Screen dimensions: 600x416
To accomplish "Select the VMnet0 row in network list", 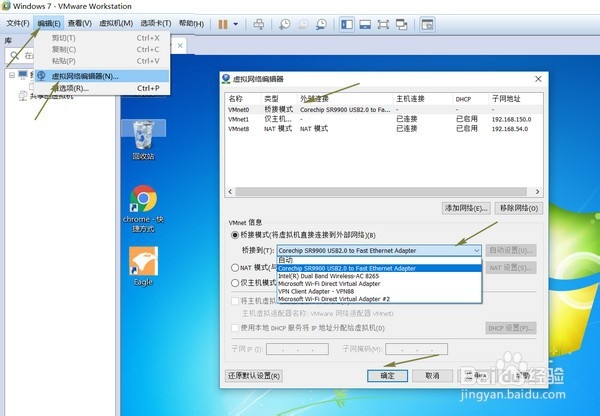I will pyautogui.click(x=383, y=109).
